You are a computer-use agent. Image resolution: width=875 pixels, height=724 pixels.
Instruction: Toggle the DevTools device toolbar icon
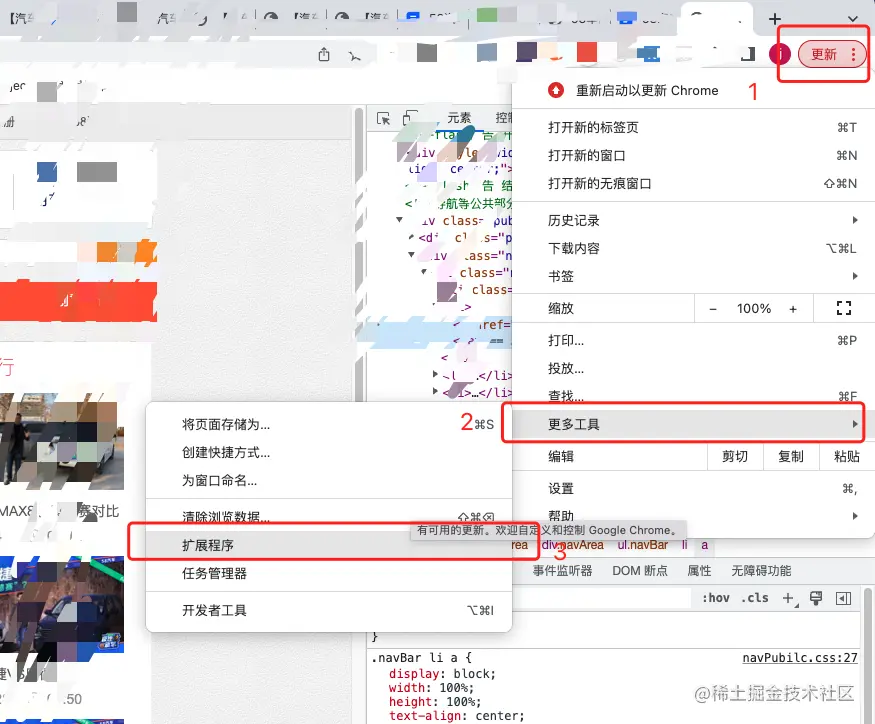click(410, 118)
